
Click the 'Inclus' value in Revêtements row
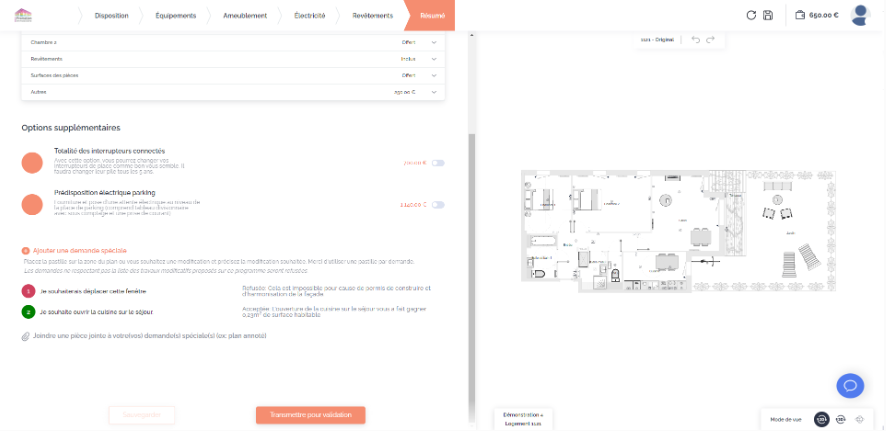pyautogui.click(x=408, y=59)
